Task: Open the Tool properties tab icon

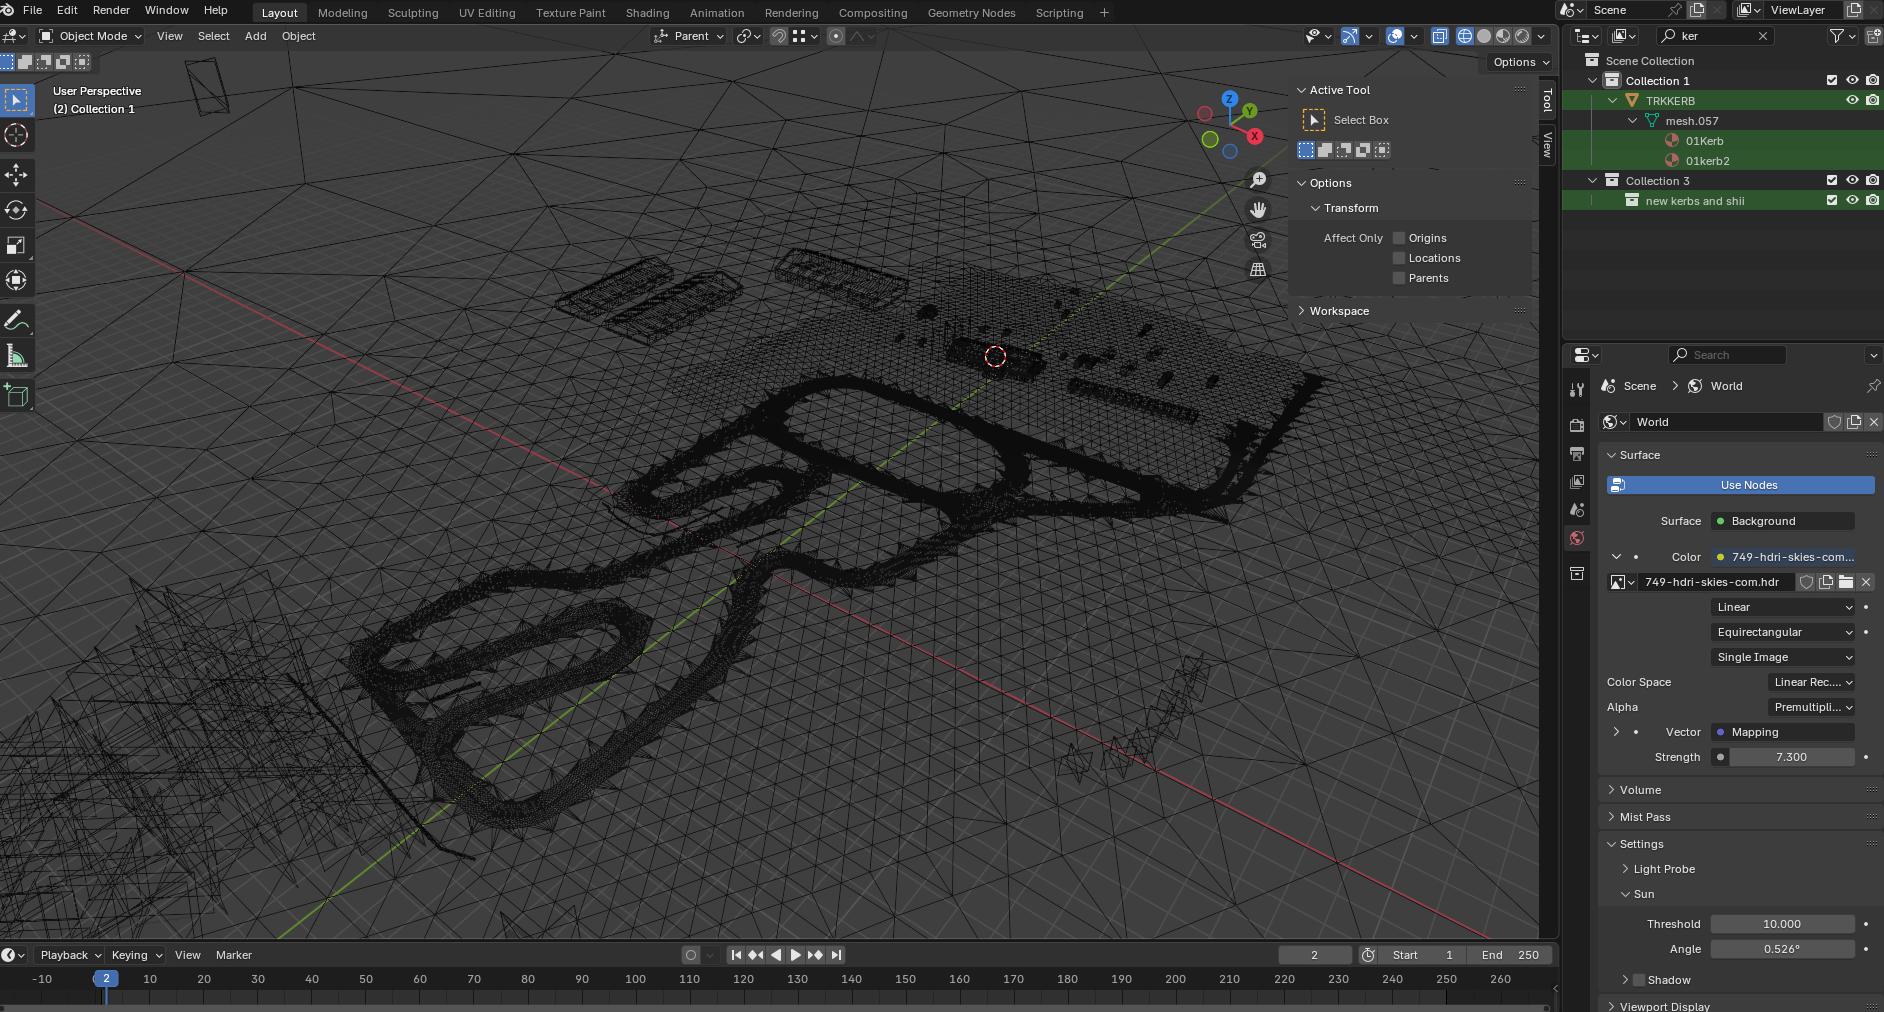Action: (x=1577, y=390)
